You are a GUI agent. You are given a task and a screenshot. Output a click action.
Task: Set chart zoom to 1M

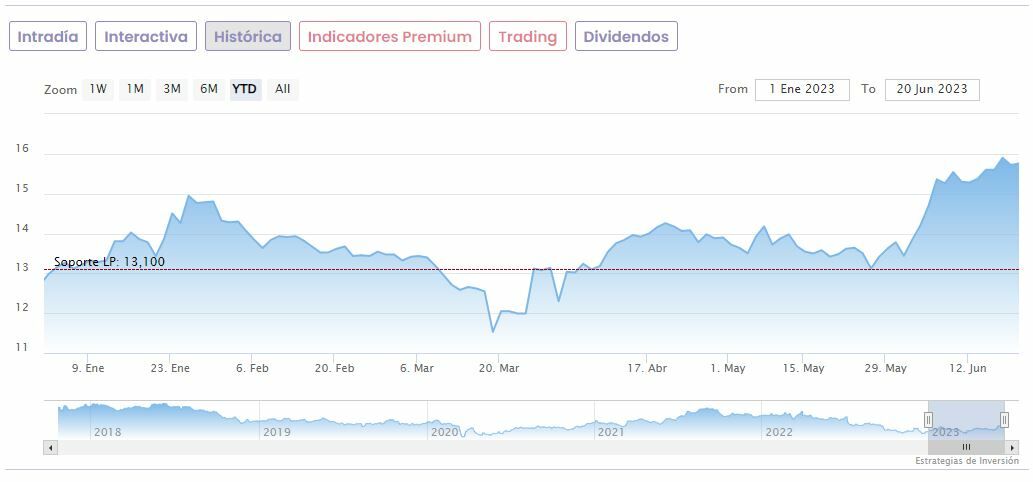pyautogui.click(x=135, y=89)
